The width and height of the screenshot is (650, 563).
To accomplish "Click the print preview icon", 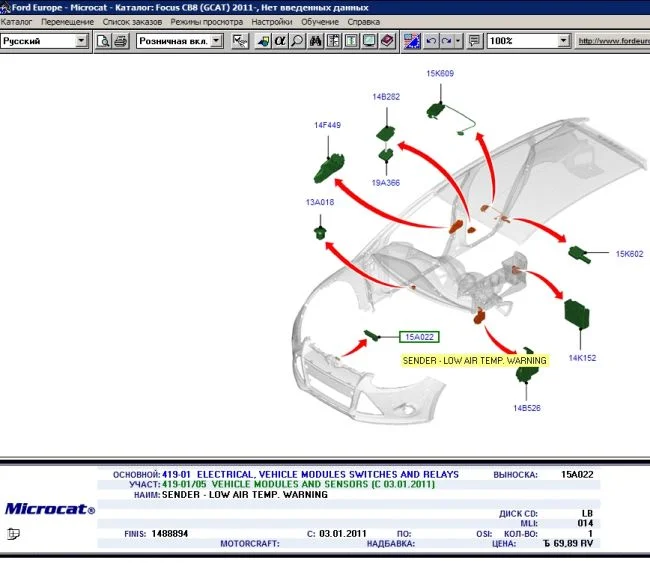I will (103, 41).
